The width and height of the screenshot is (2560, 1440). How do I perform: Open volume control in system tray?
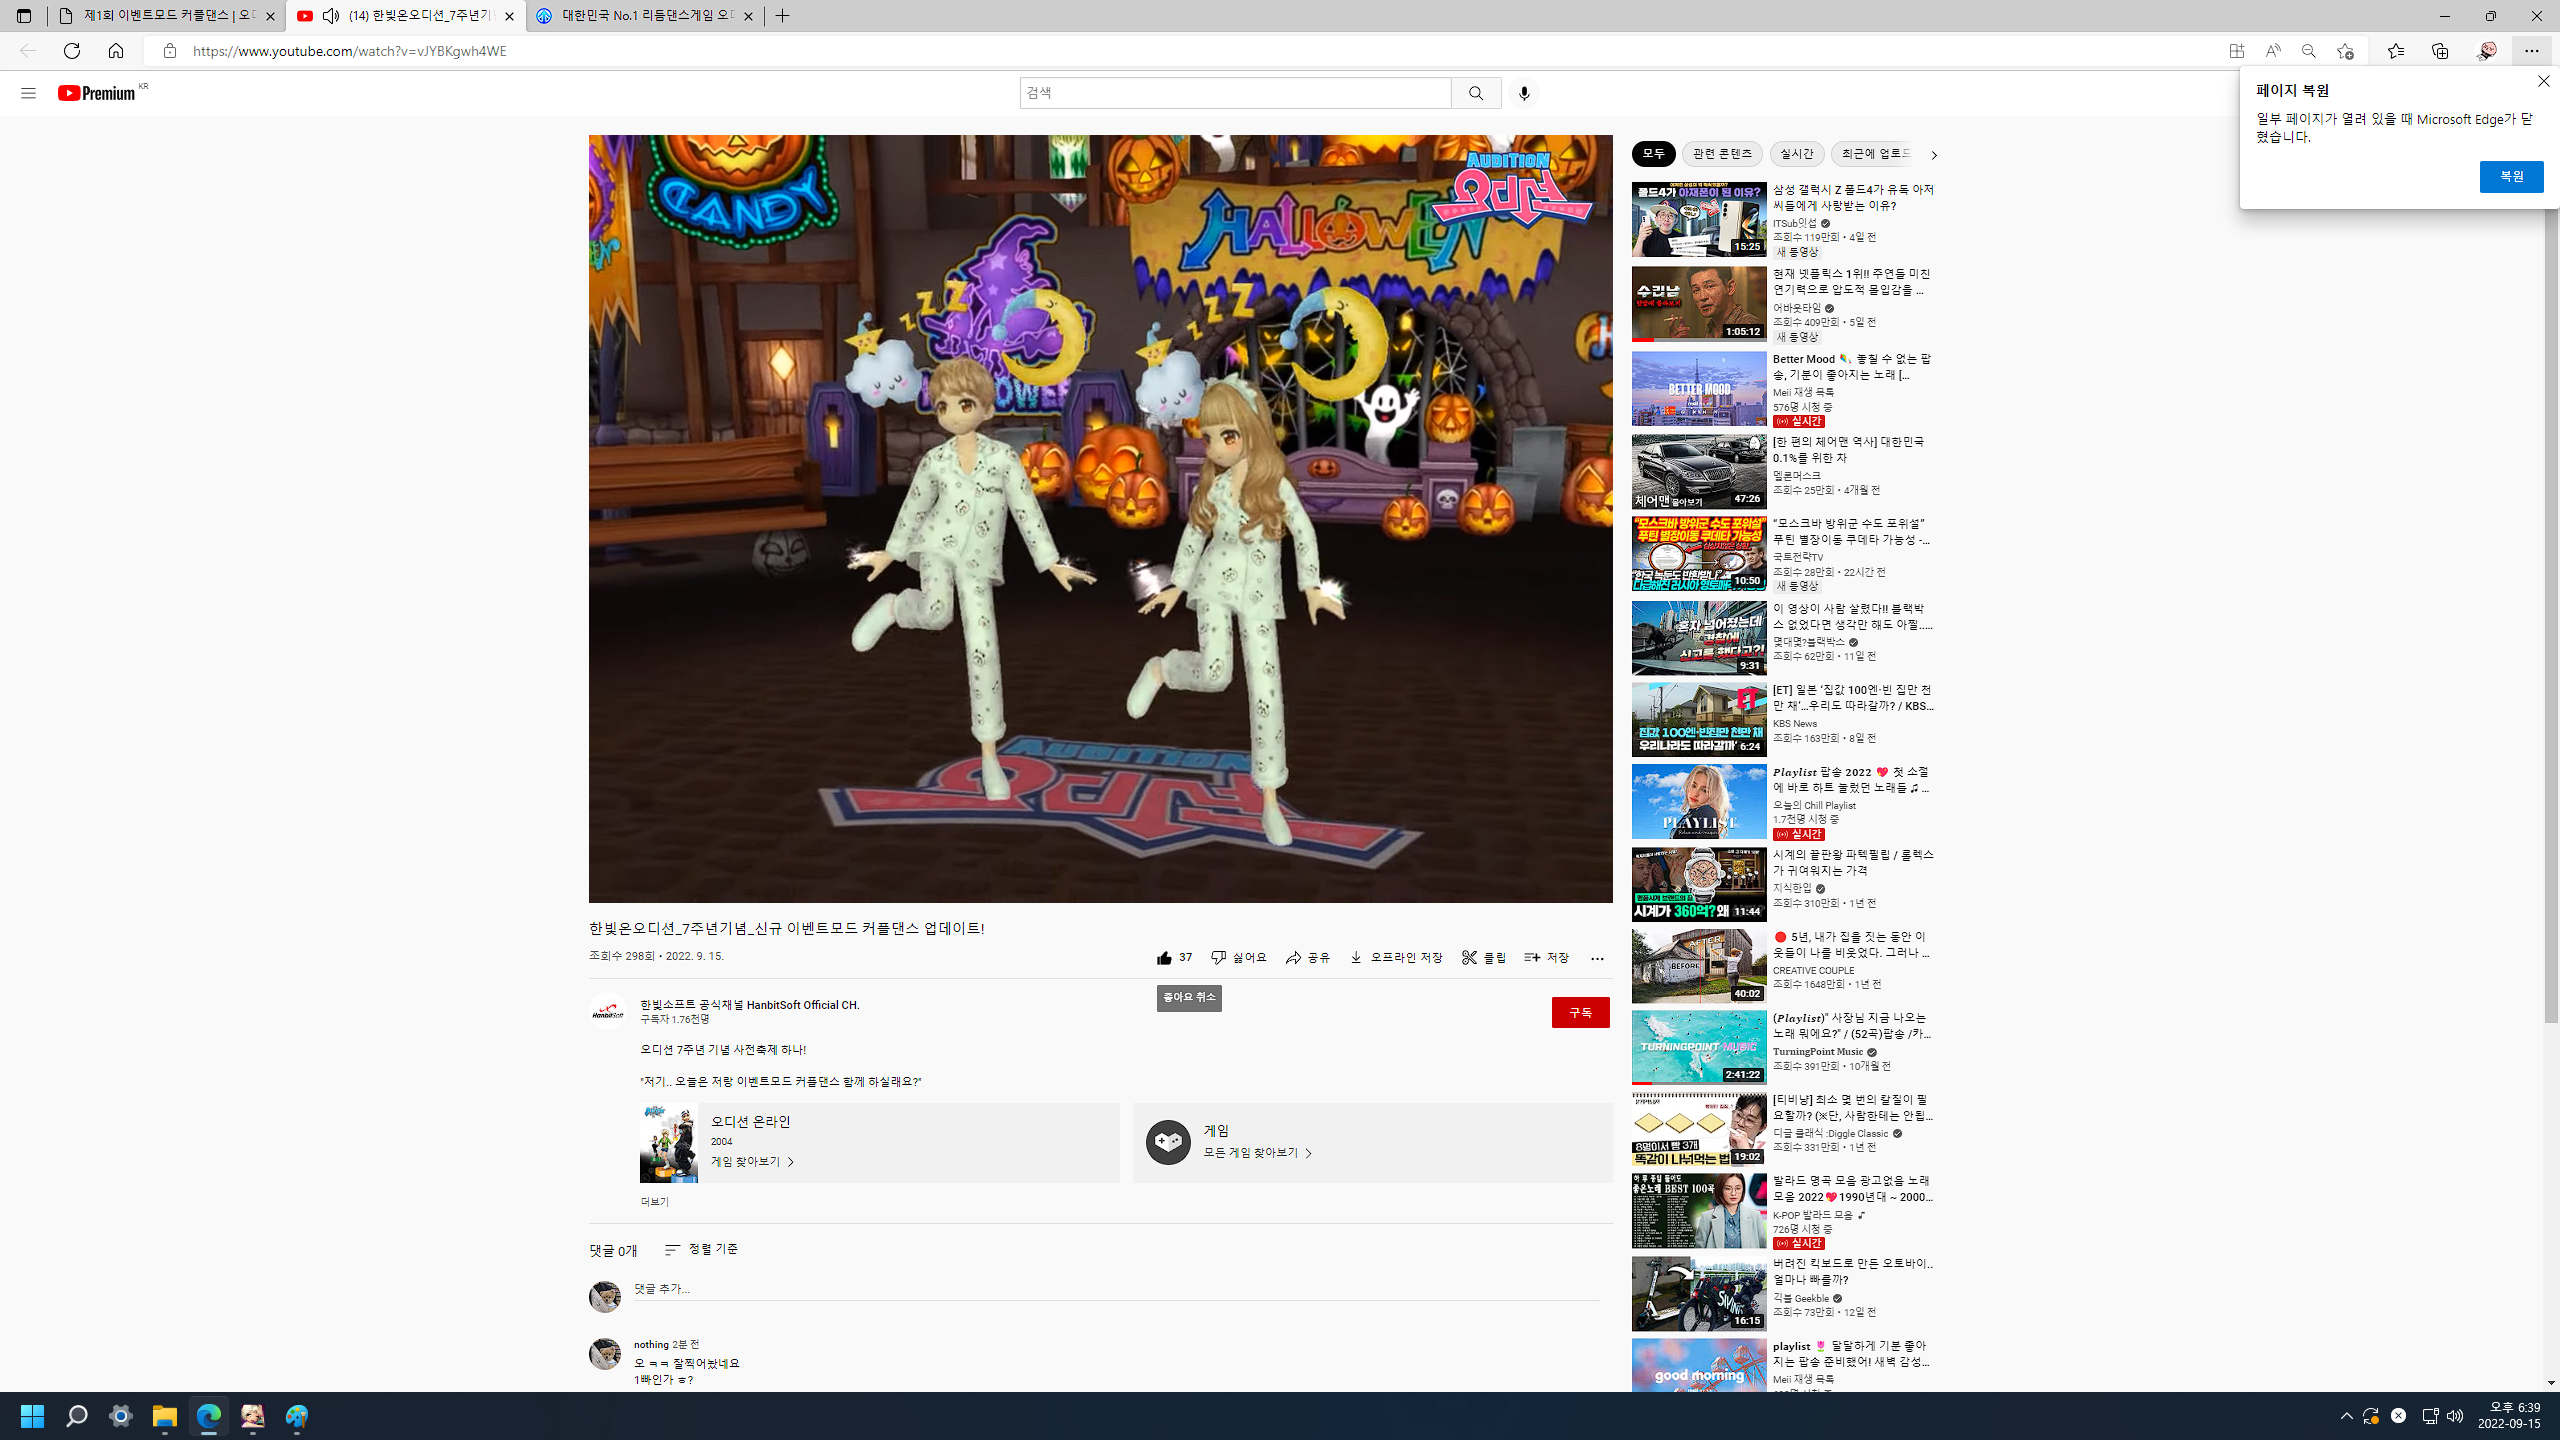[2455, 1416]
